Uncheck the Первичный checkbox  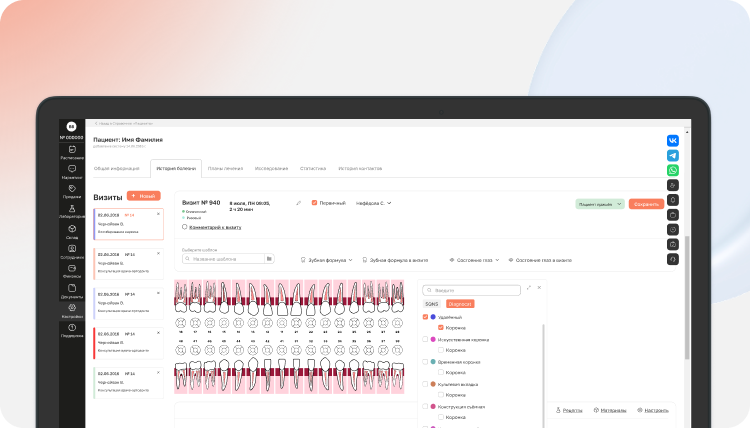(314, 203)
